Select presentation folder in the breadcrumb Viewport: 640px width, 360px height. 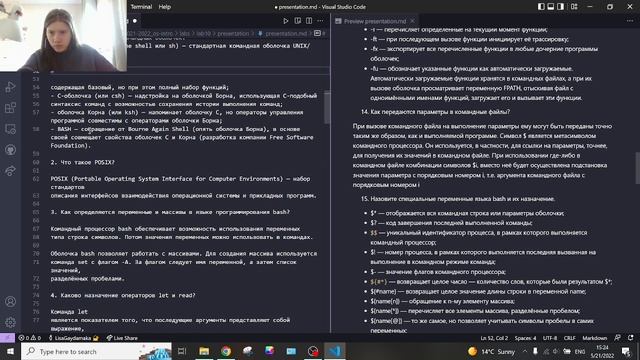pos(233,33)
